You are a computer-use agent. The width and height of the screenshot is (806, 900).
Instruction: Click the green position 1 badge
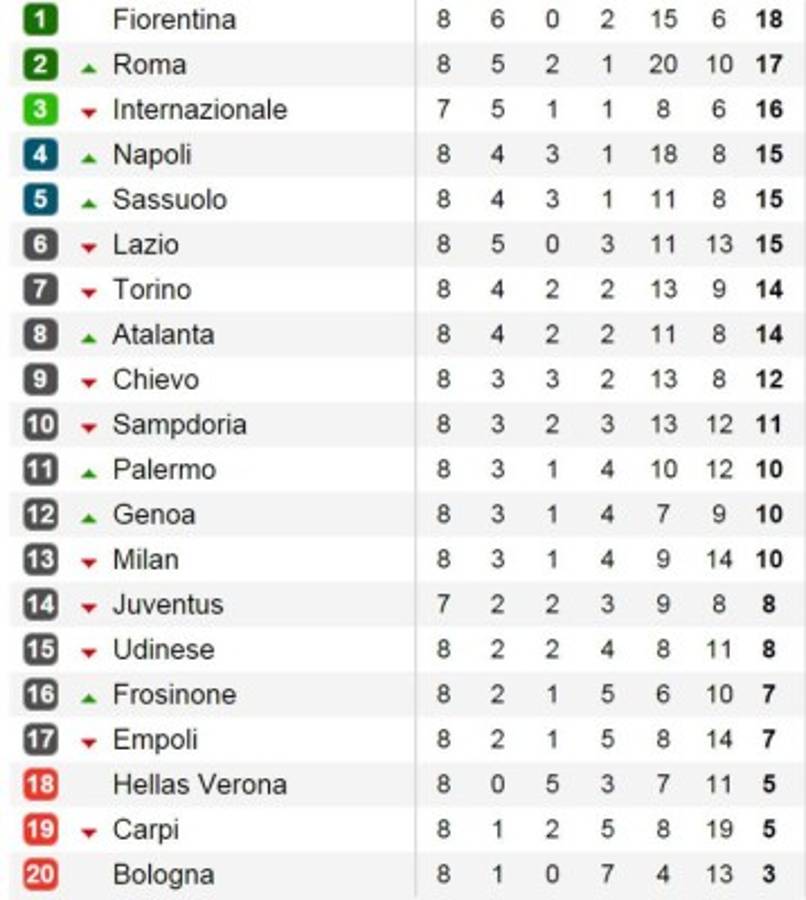coord(40,19)
